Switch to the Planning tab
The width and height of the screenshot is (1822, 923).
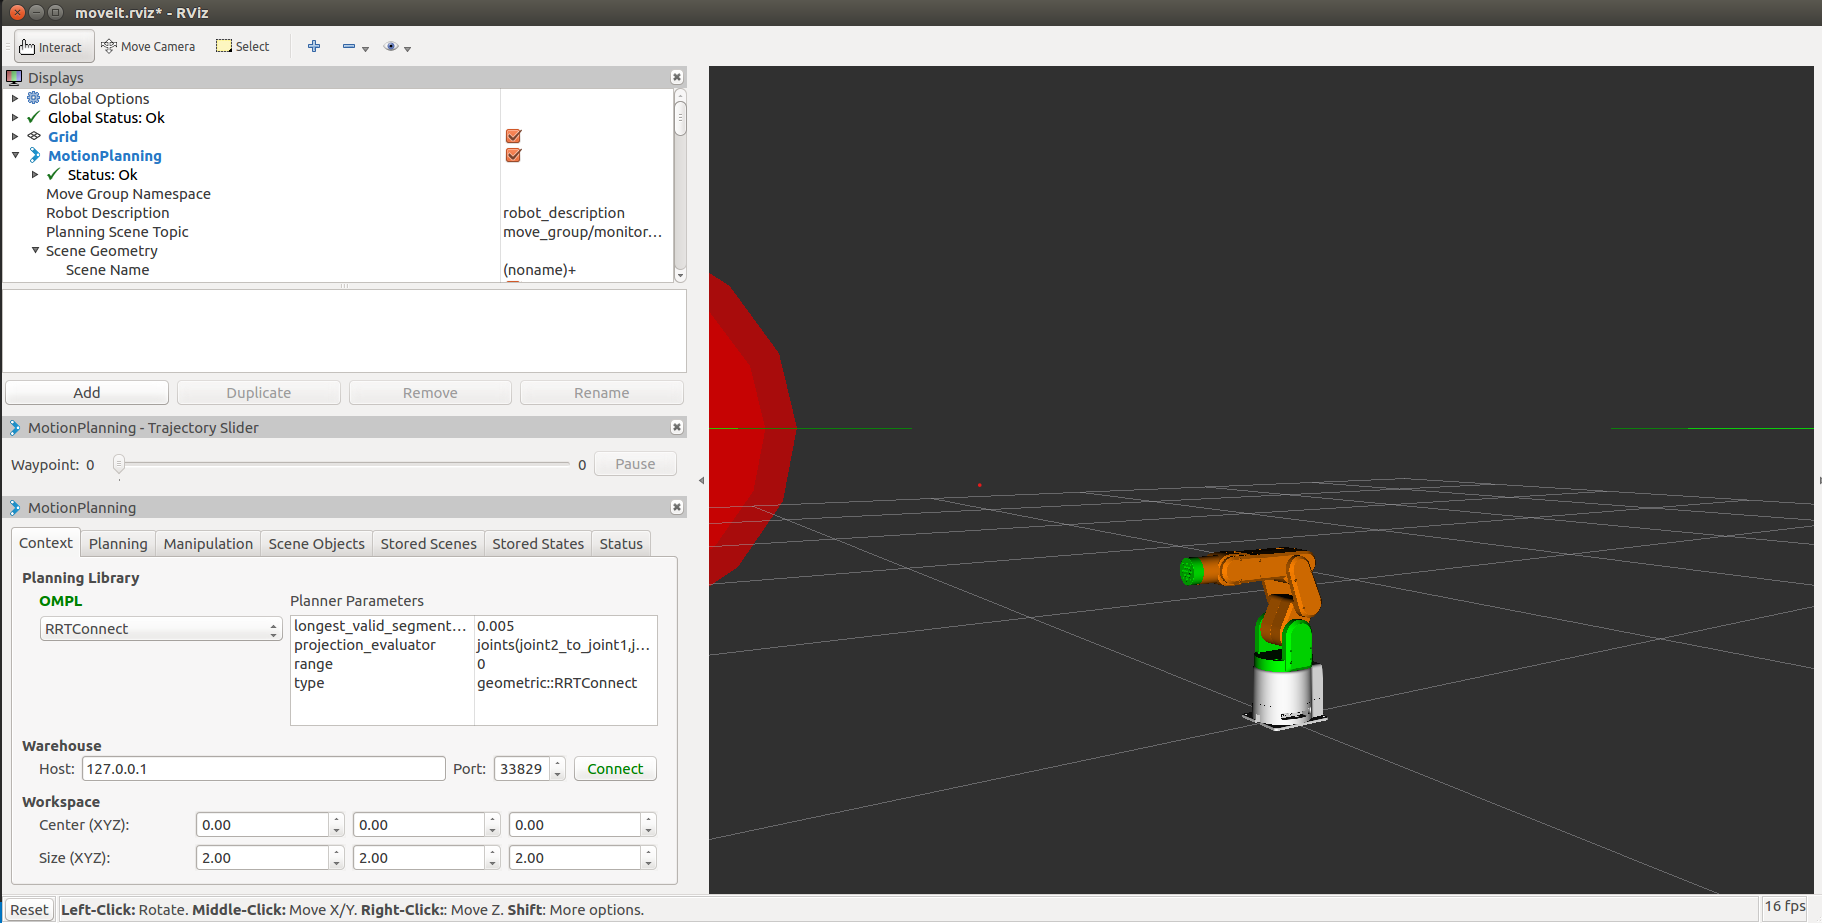118,544
